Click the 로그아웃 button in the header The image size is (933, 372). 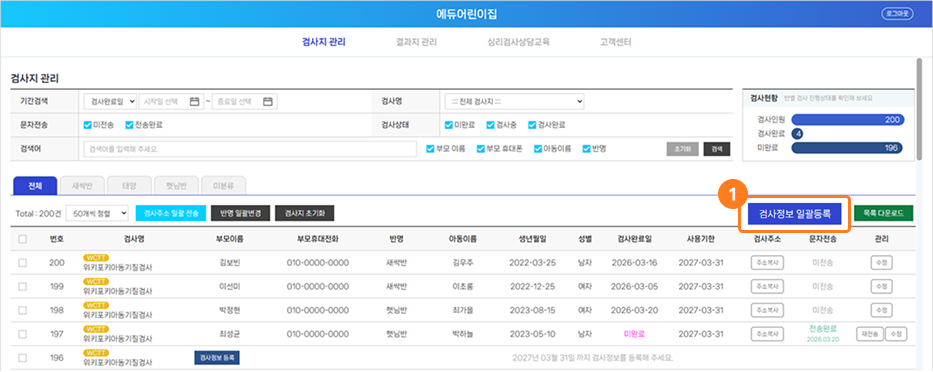pyautogui.click(x=897, y=13)
